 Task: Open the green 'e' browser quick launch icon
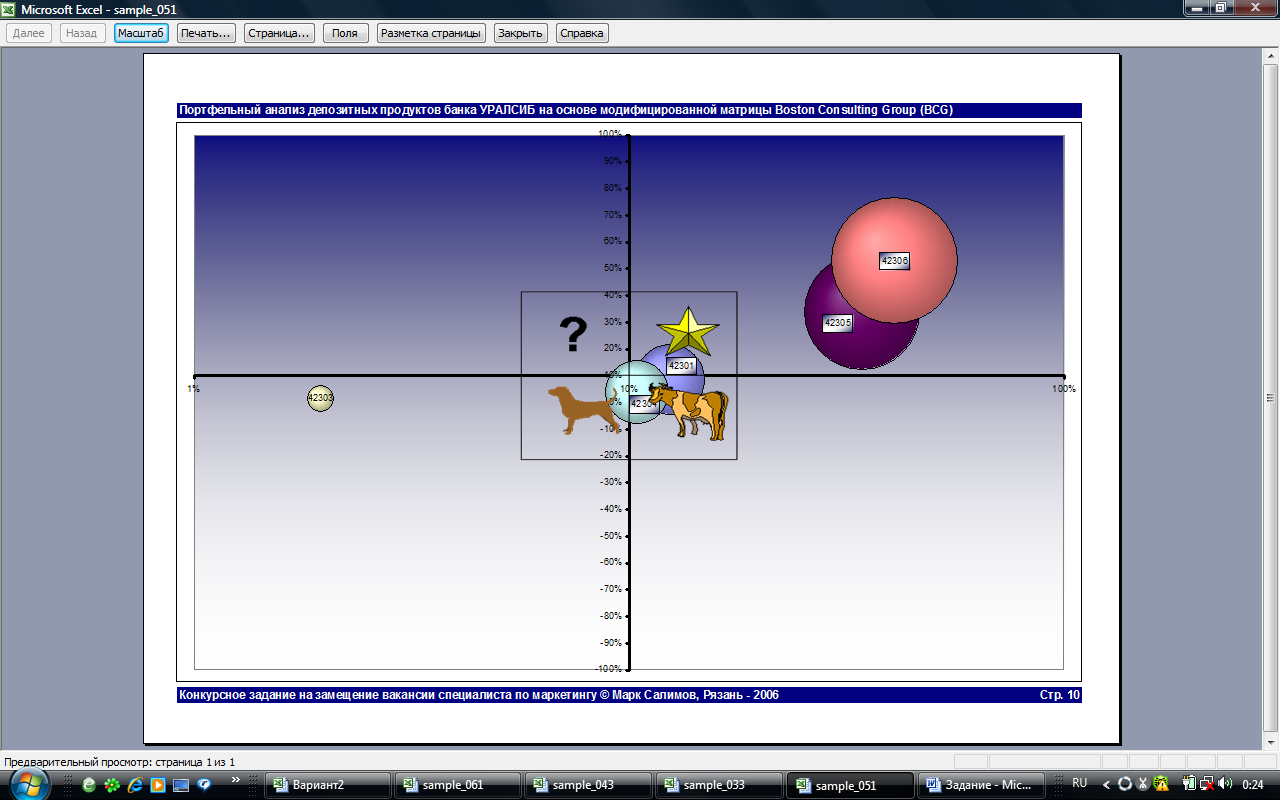pos(89,785)
